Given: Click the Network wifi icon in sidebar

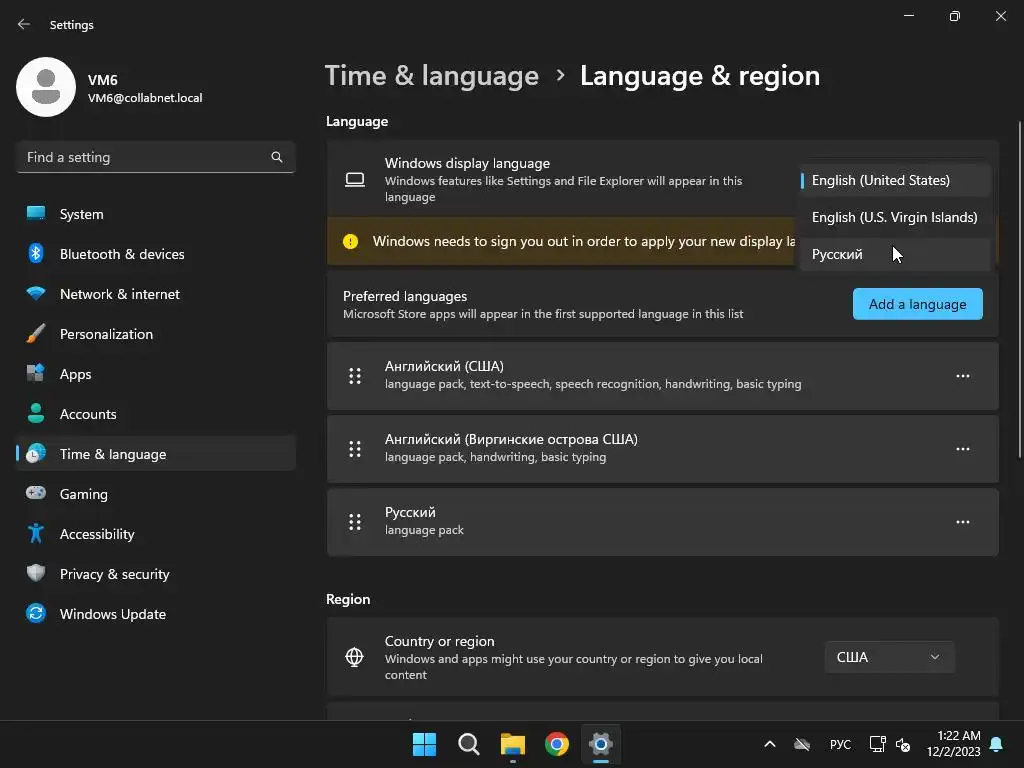Looking at the screenshot, I should (x=36, y=293).
